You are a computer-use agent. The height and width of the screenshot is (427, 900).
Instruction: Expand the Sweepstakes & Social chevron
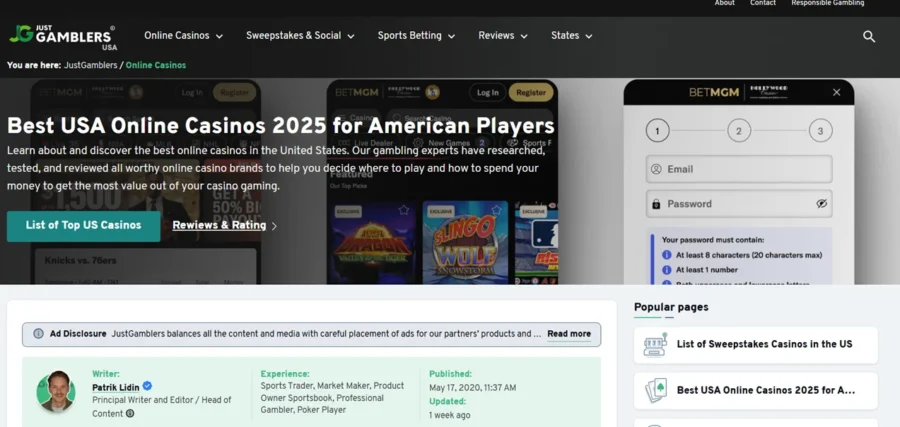[351, 36]
